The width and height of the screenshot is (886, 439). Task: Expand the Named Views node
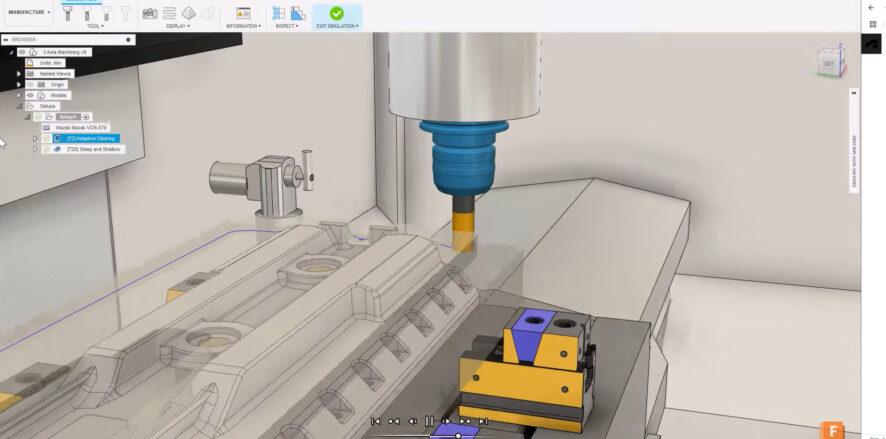coord(19,73)
